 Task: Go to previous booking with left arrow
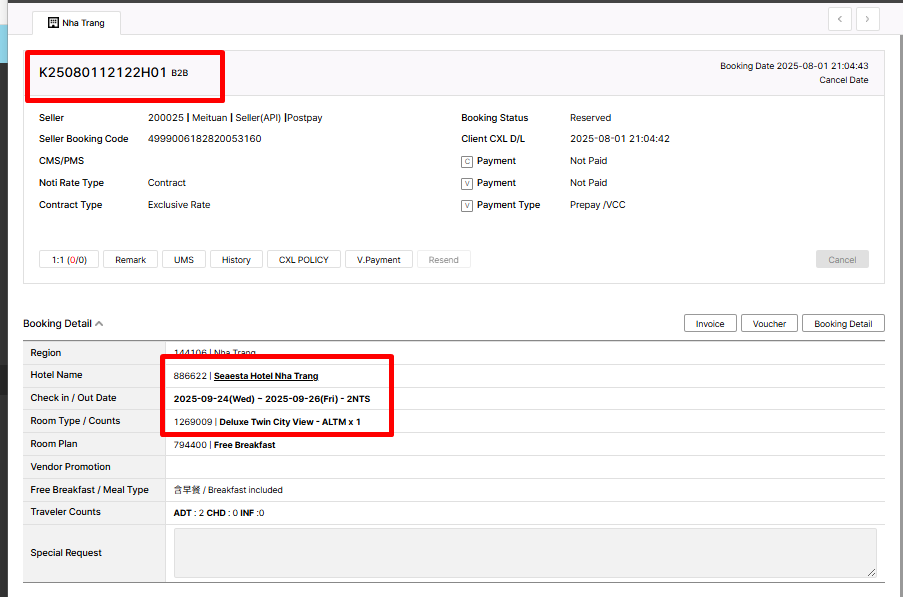pyautogui.click(x=840, y=19)
